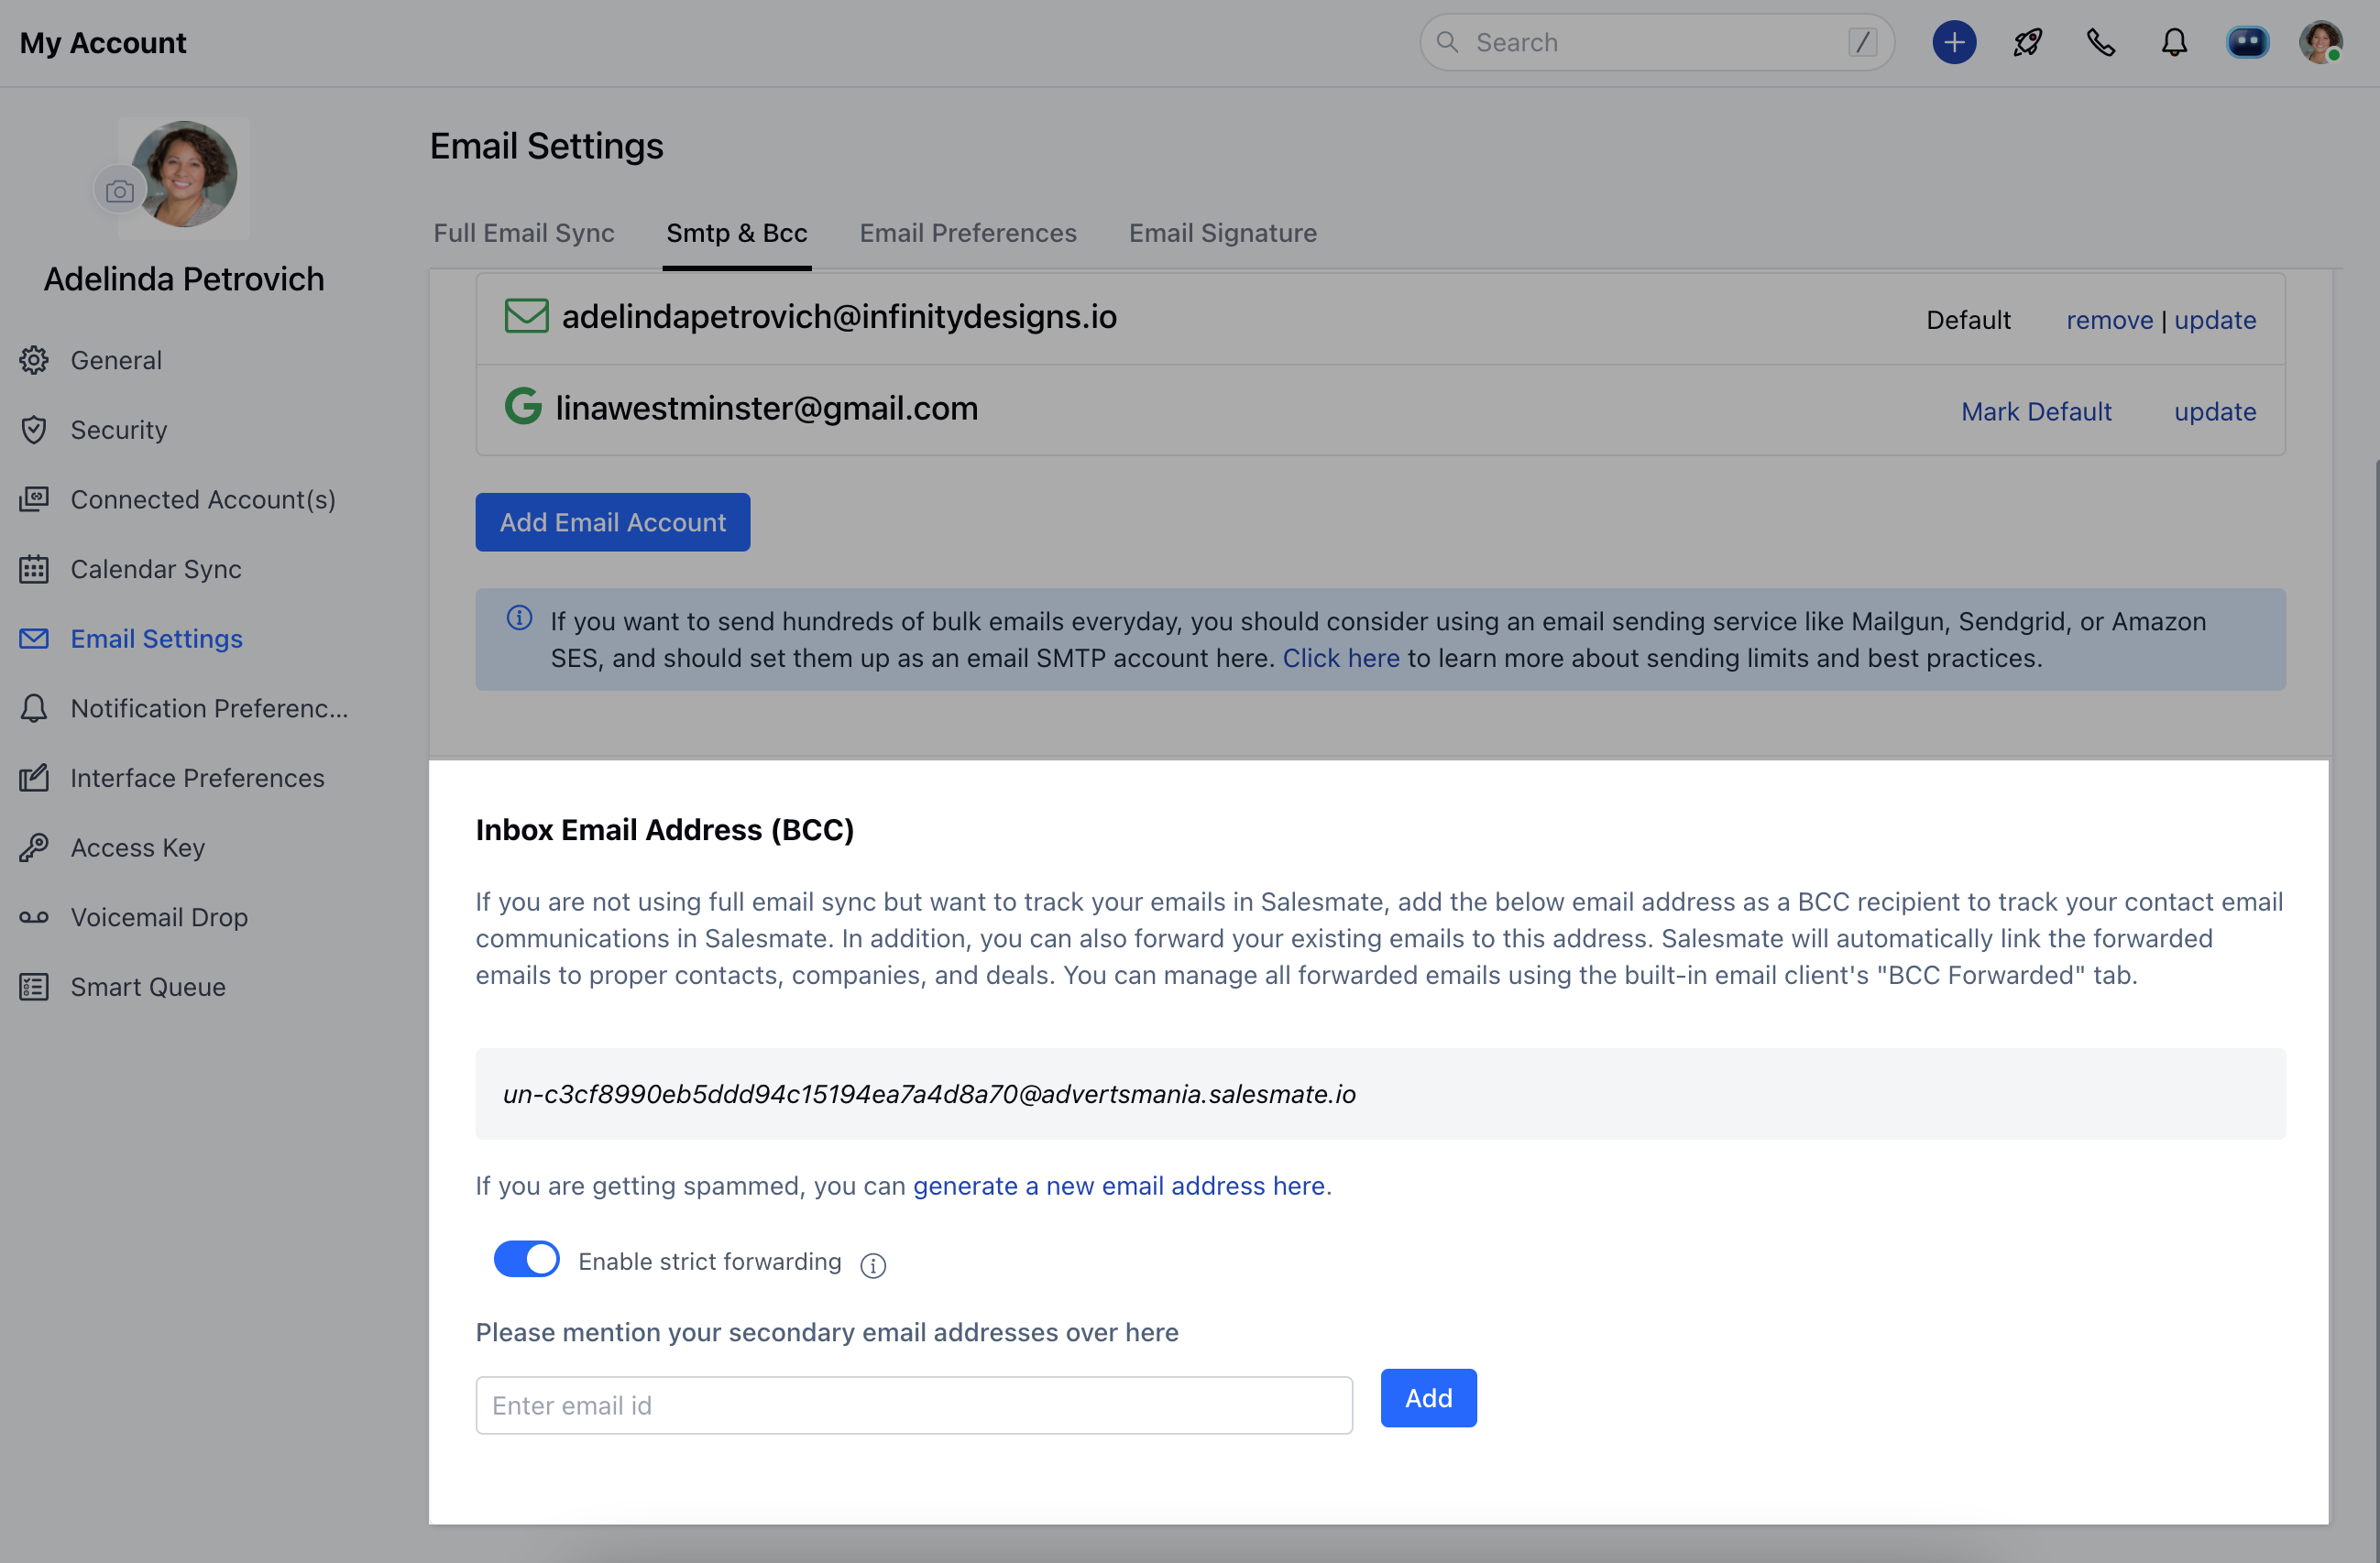
Task: Open Voicemail Drop in sidebar
Action: pyautogui.click(x=159, y=917)
